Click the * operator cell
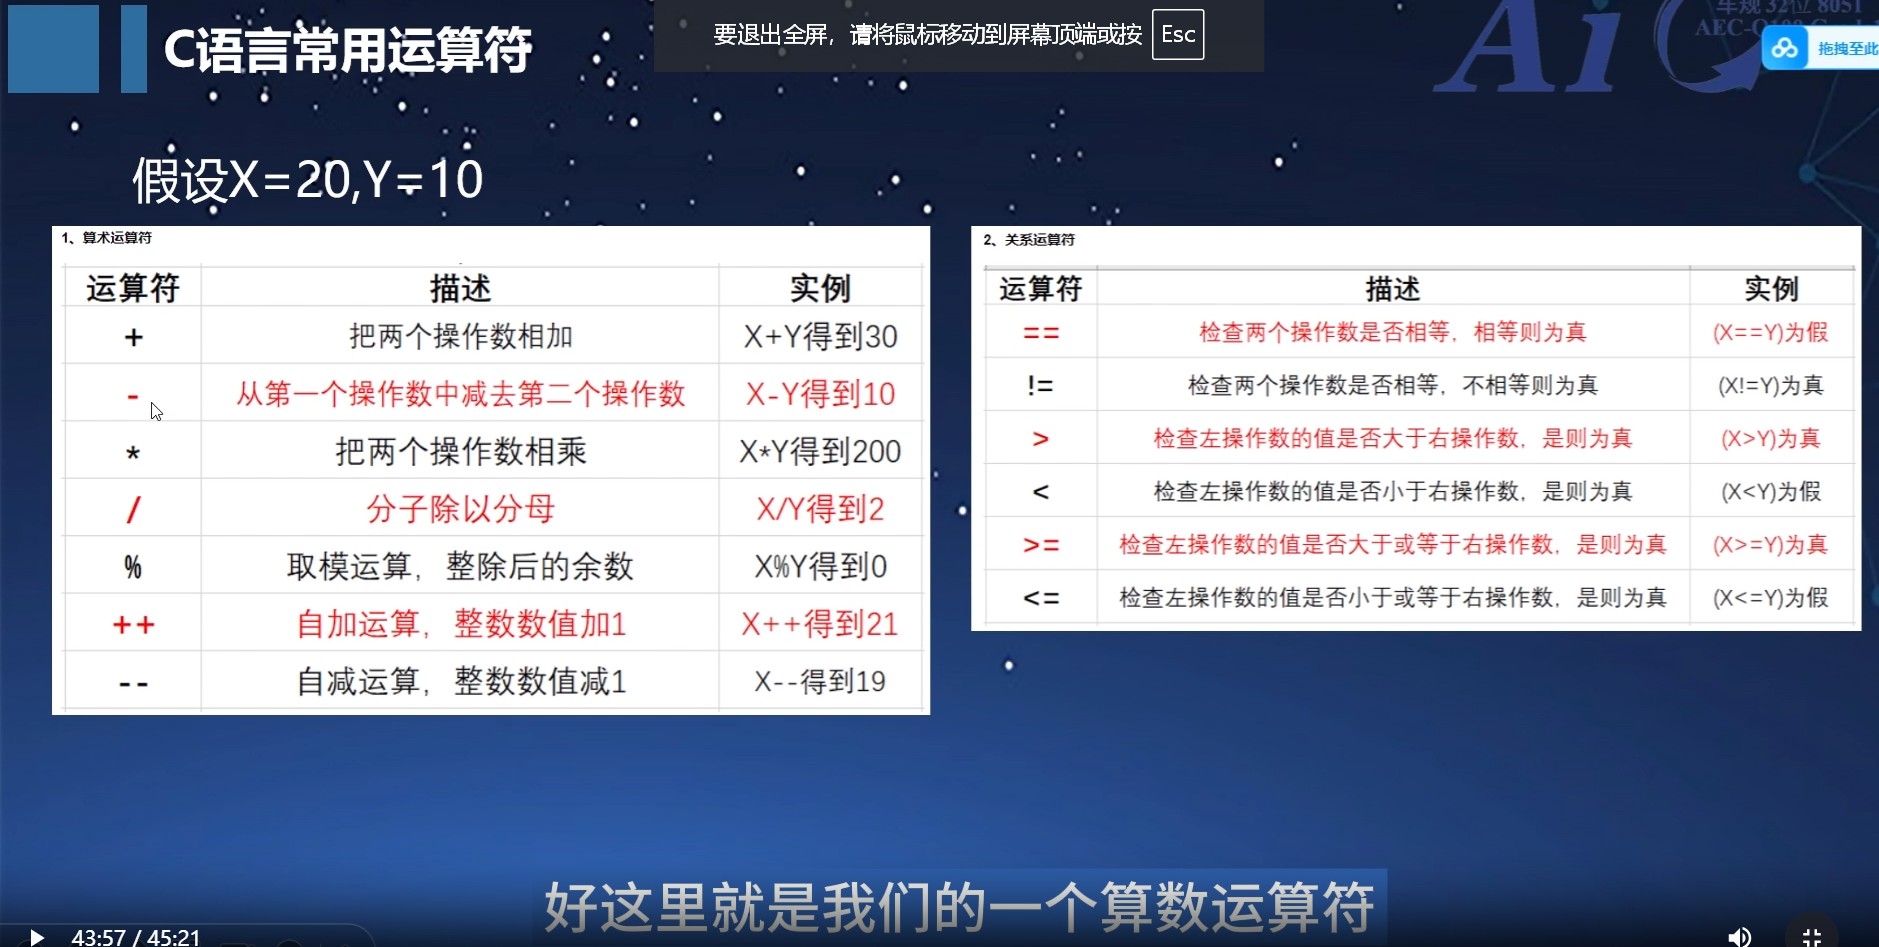Screen dimensions: 1879x947 pyautogui.click(x=133, y=452)
